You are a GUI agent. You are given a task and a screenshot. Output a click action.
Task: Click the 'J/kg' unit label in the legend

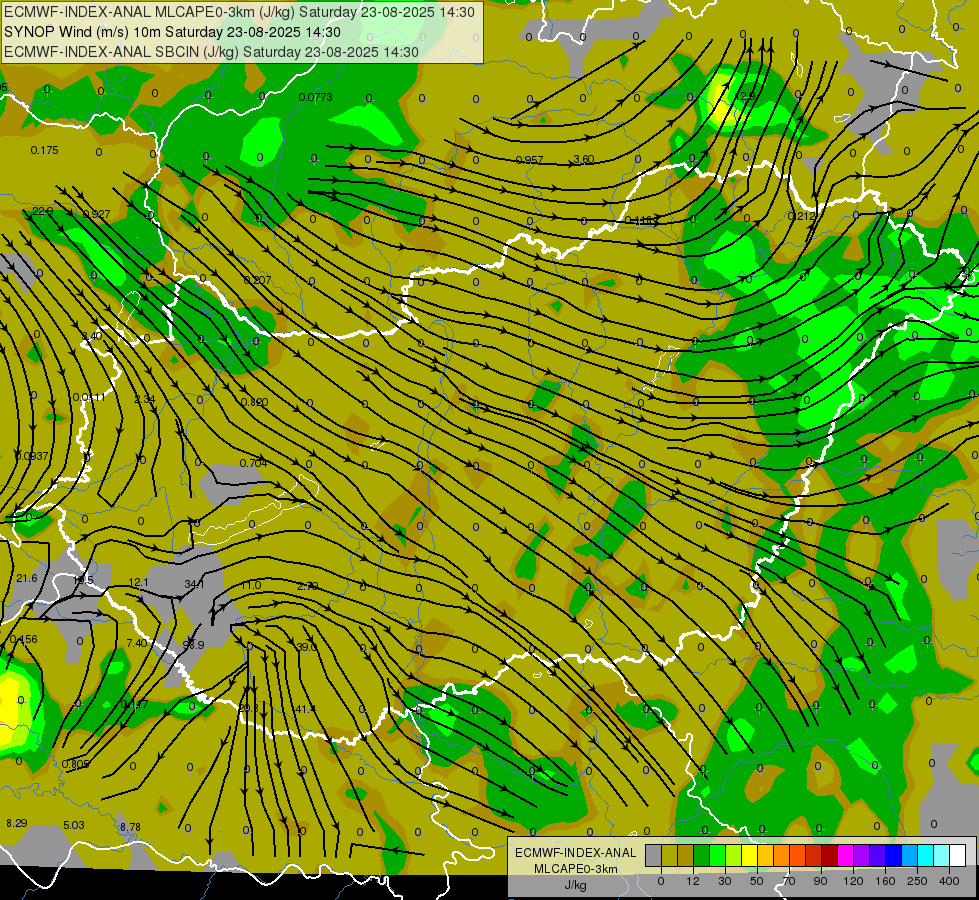[576, 885]
